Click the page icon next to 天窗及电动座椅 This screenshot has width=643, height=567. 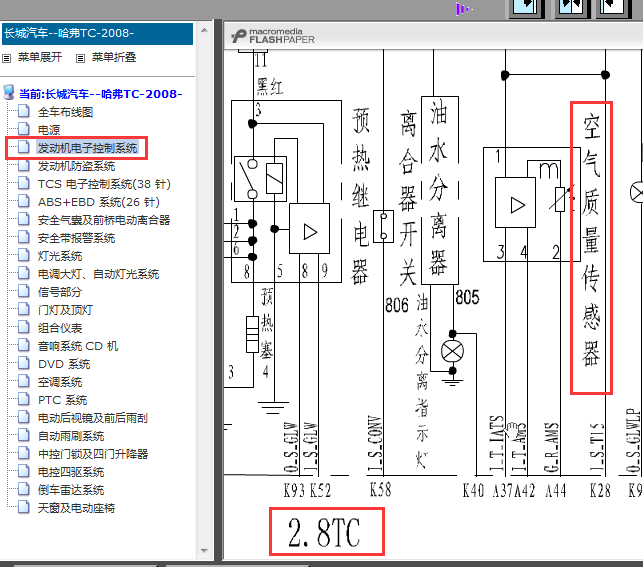pos(24,508)
